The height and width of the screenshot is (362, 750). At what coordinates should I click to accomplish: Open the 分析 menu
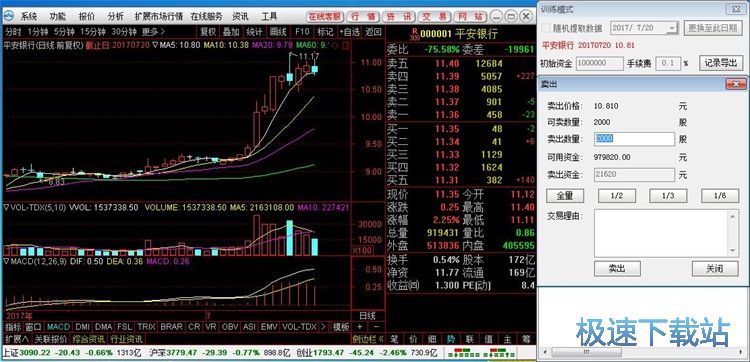115,16
